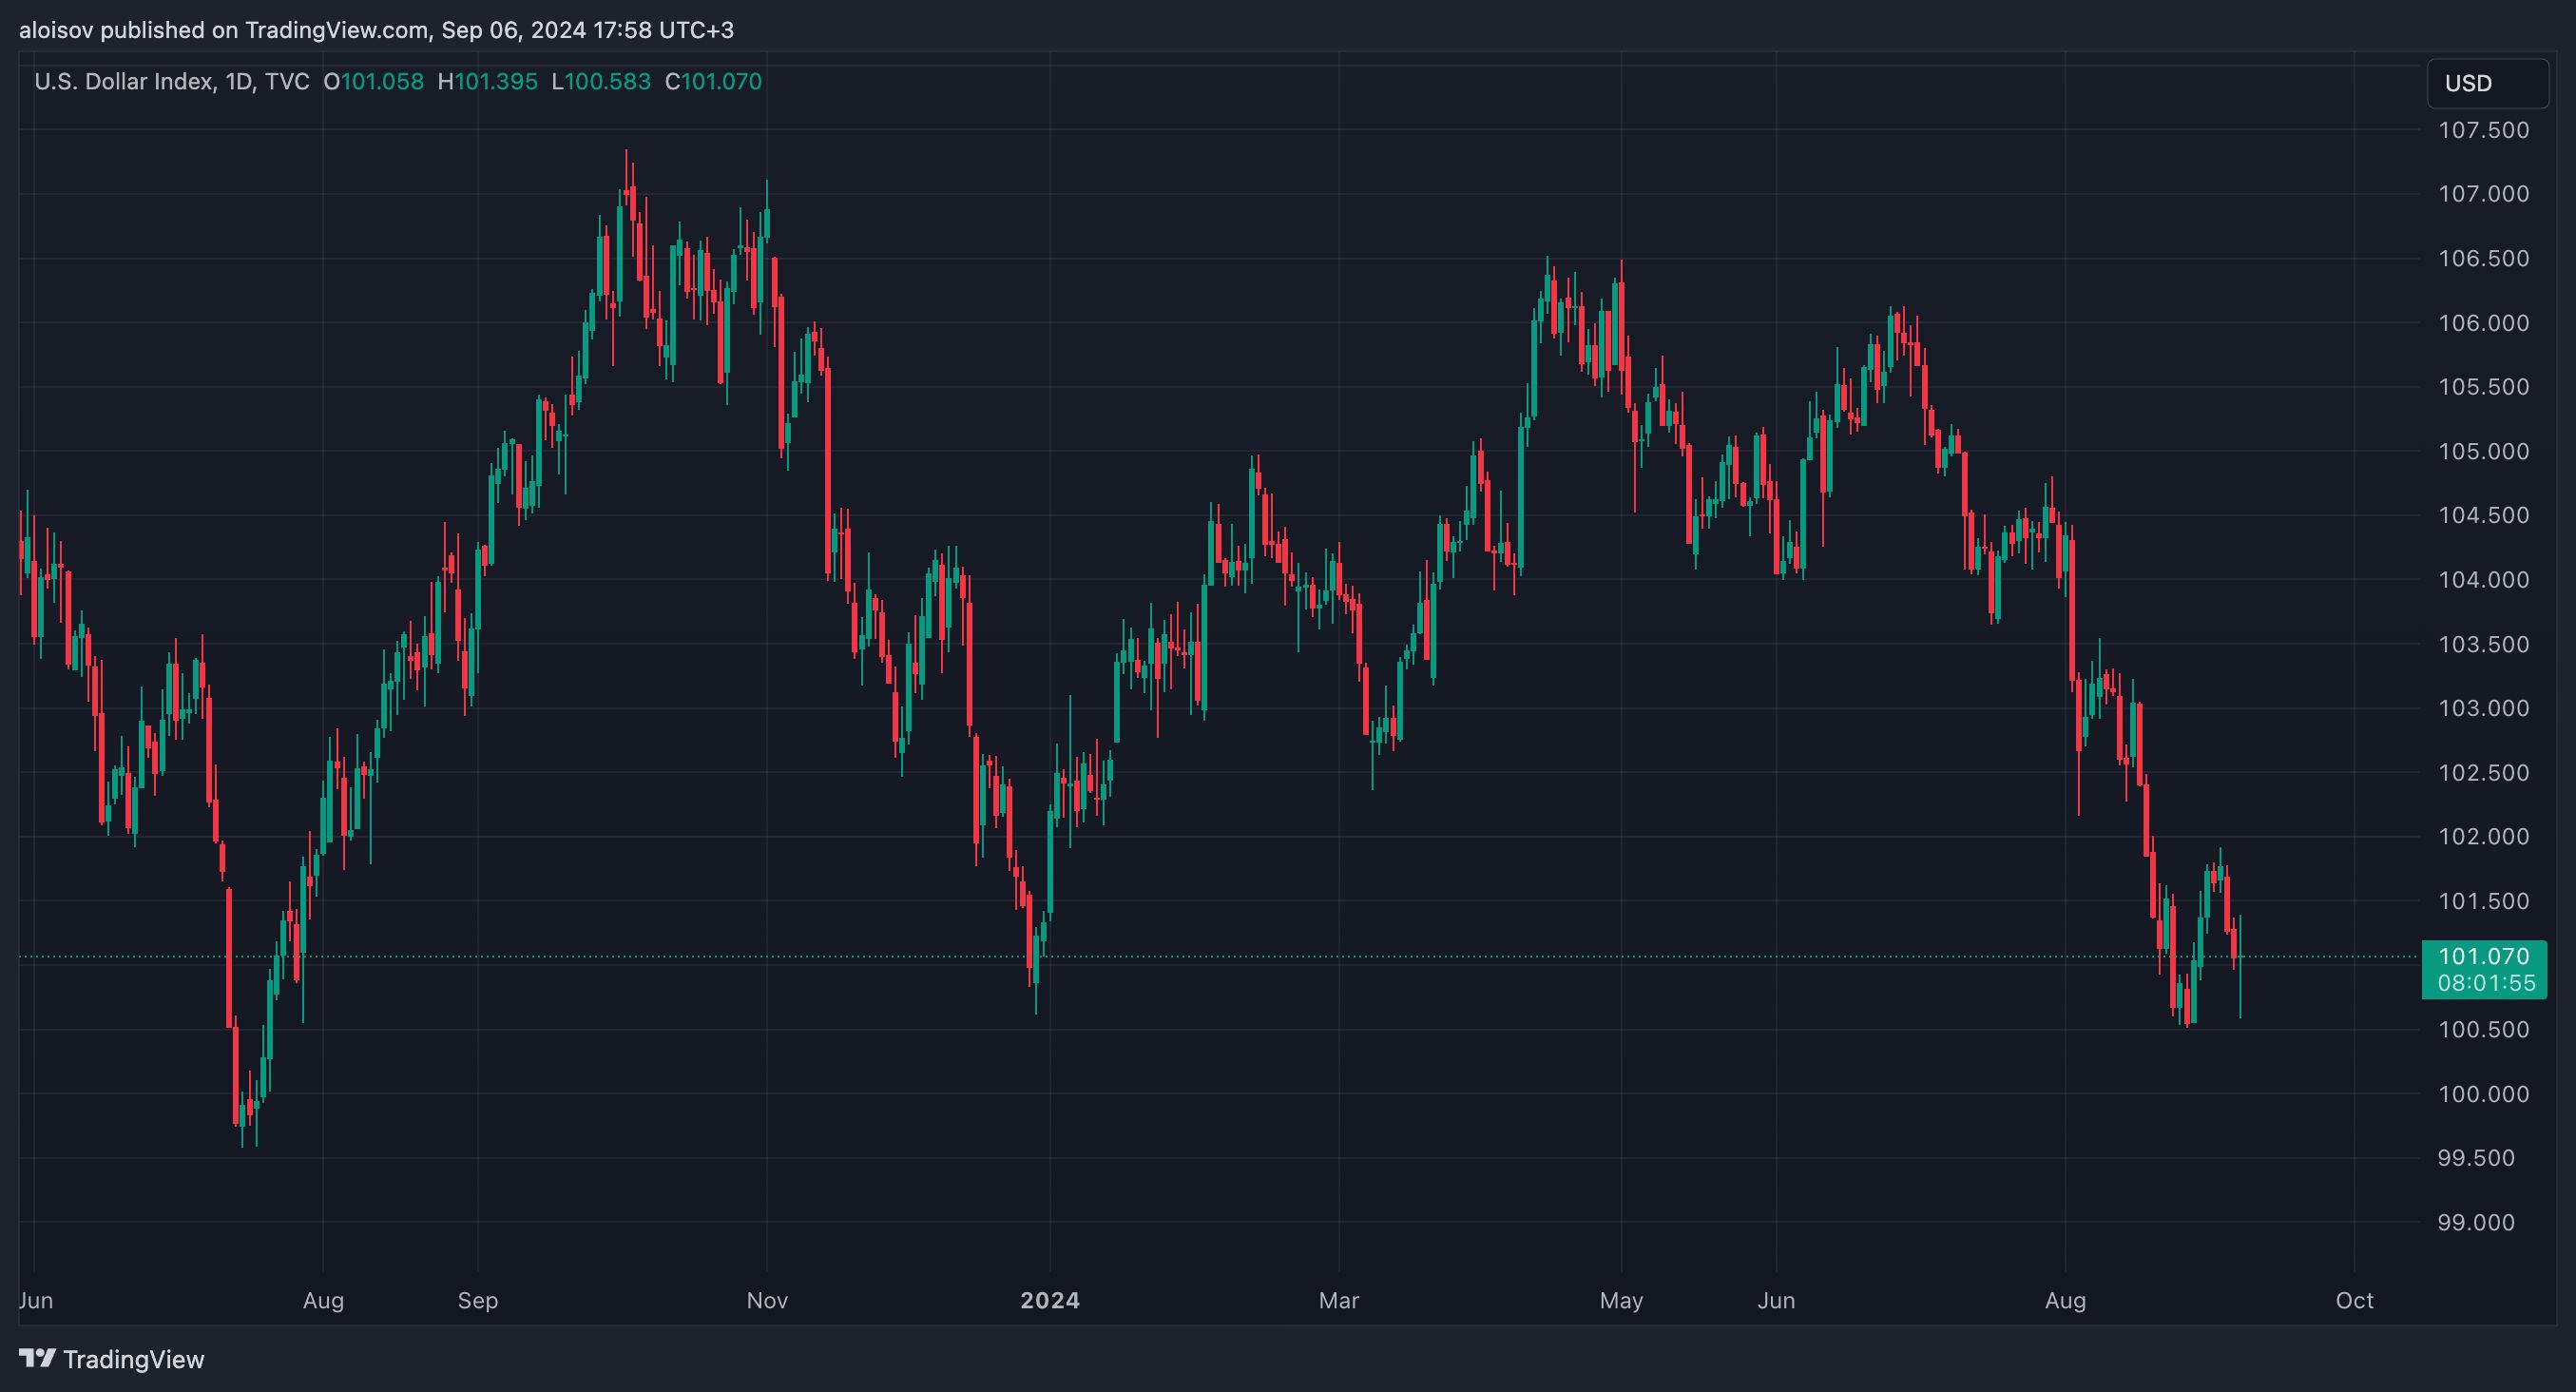2576x1392 pixels.
Task: Click the Mar label on time axis
Action: (x=1338, y=1300)
